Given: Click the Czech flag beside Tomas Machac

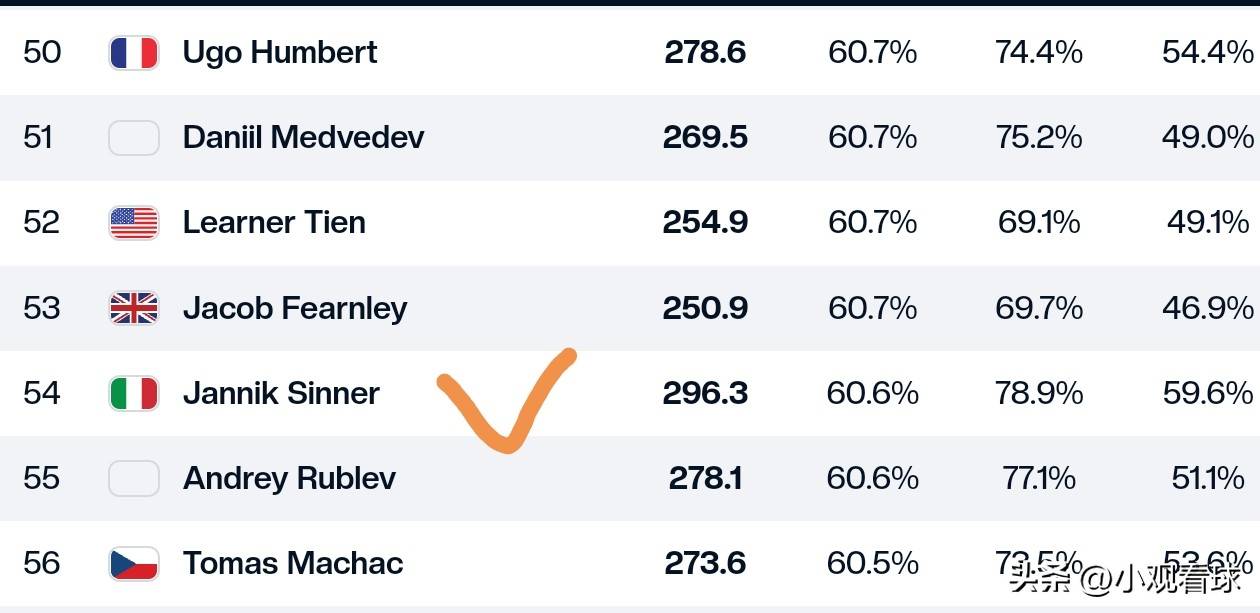Looking at the screenshot, I should click(x=134, y=563).
